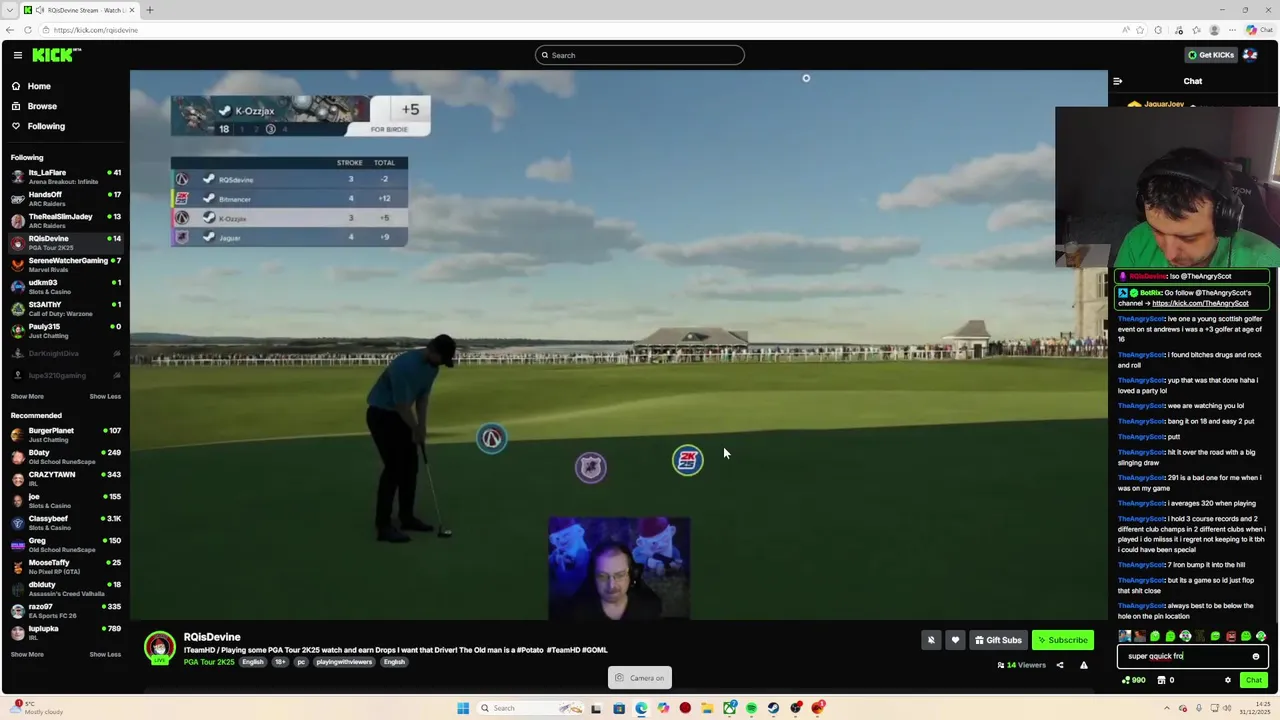Click Get KICKs button

point(1210,55)
